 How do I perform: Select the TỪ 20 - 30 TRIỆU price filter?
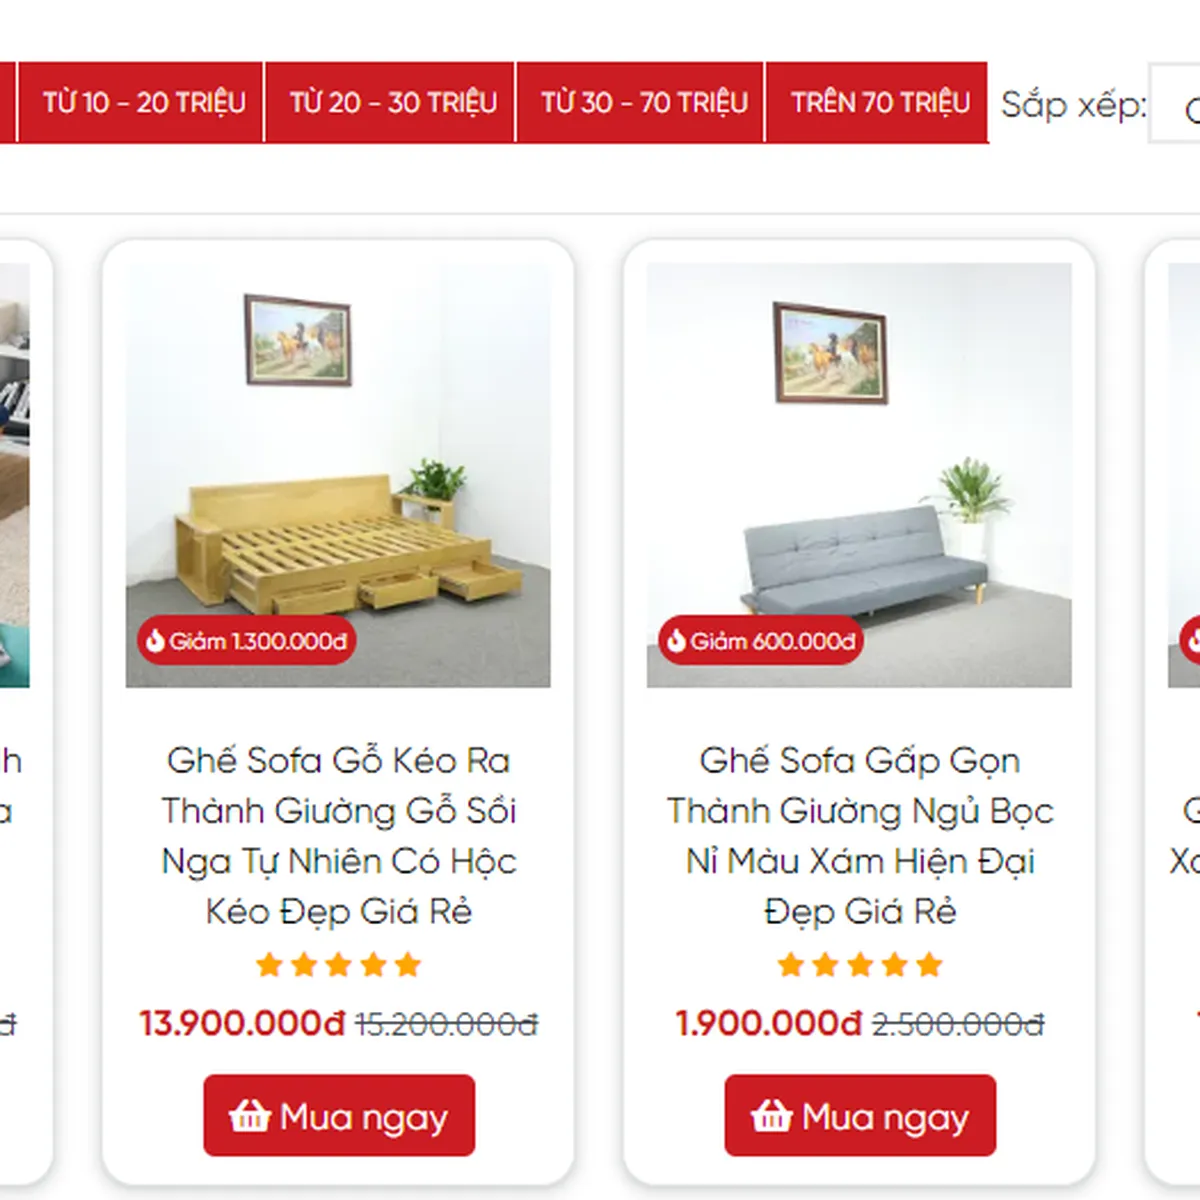pos(391,102)
